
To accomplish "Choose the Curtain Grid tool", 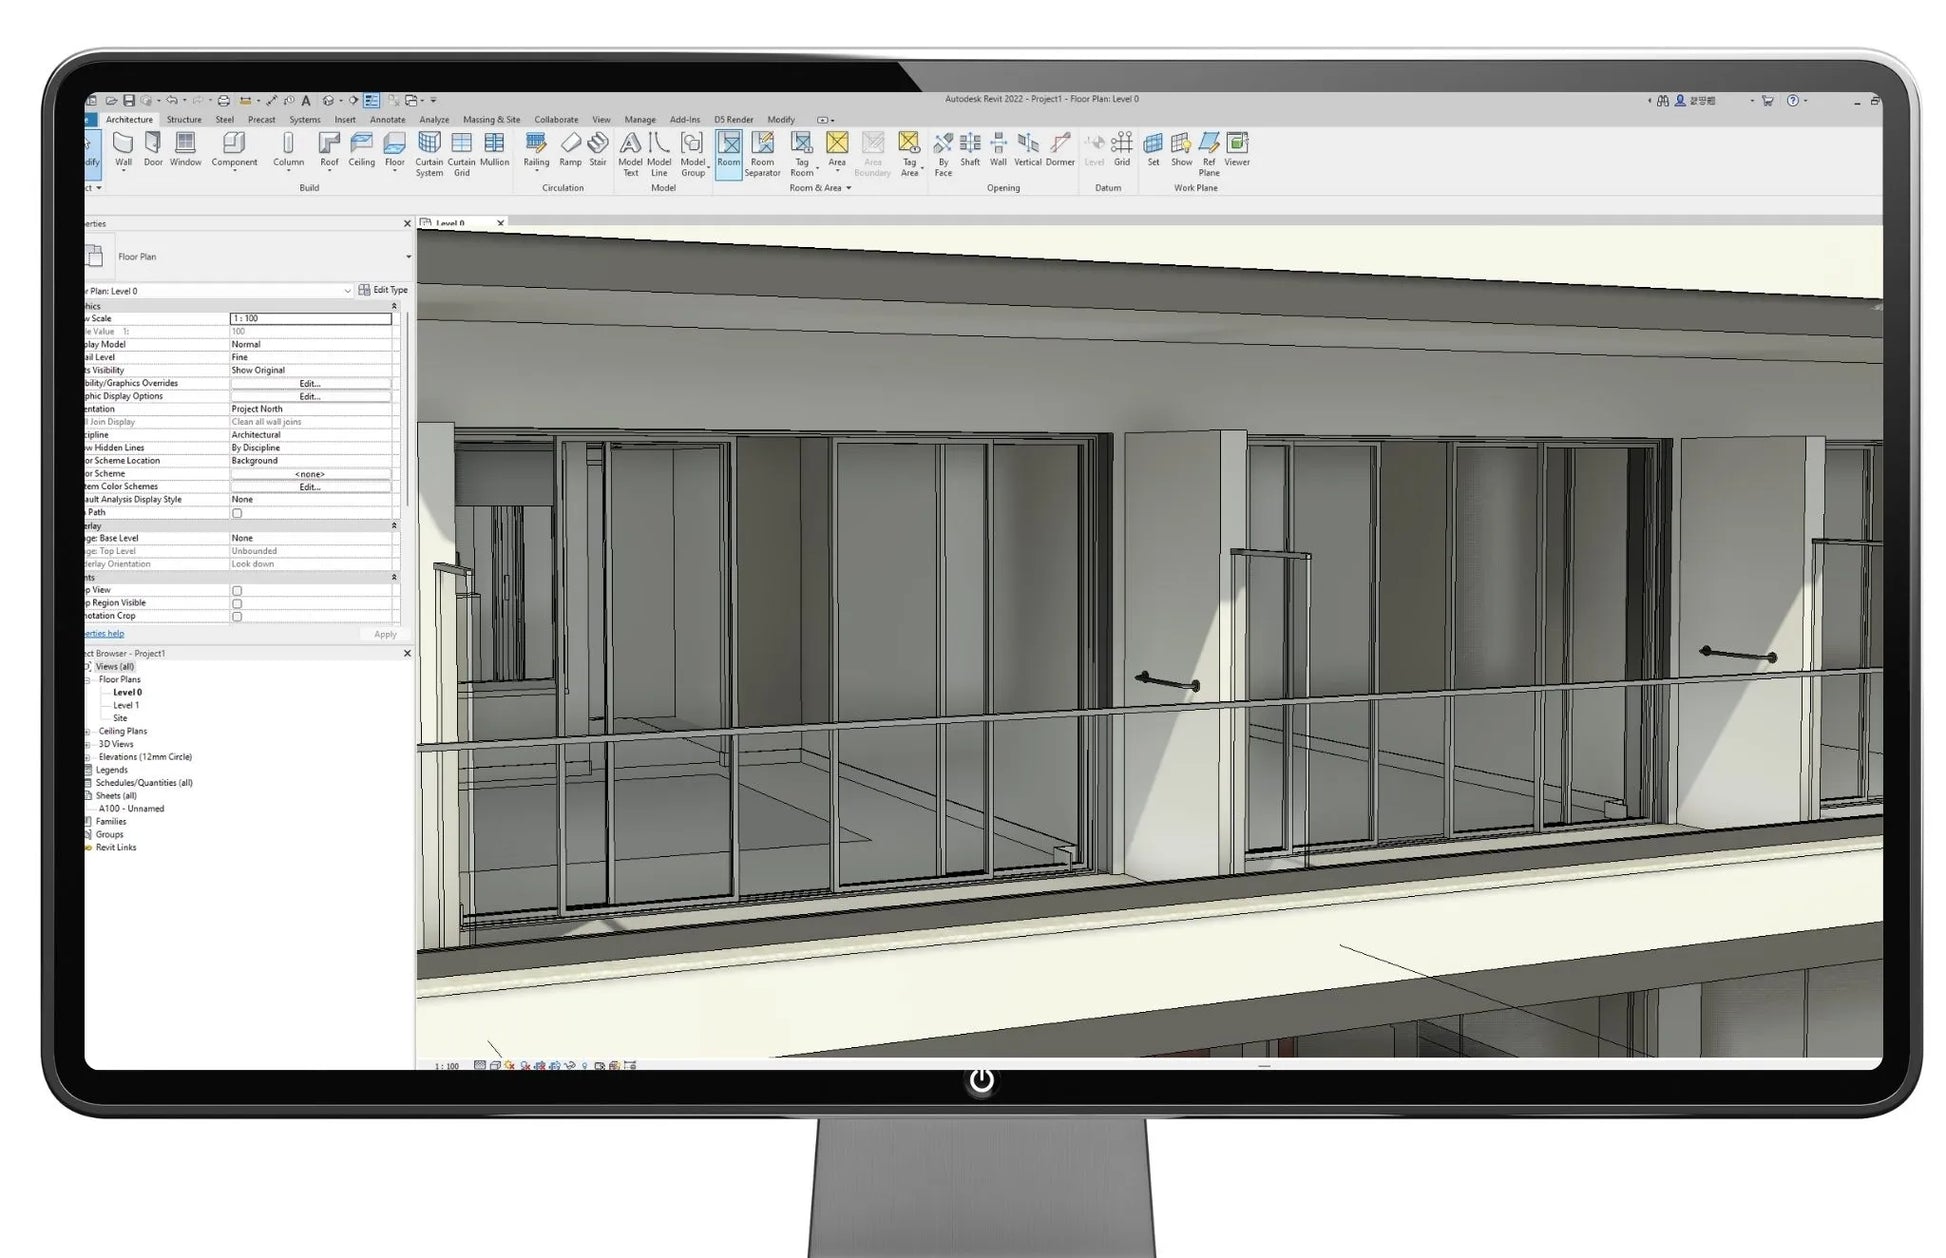I will click(461, 154).
